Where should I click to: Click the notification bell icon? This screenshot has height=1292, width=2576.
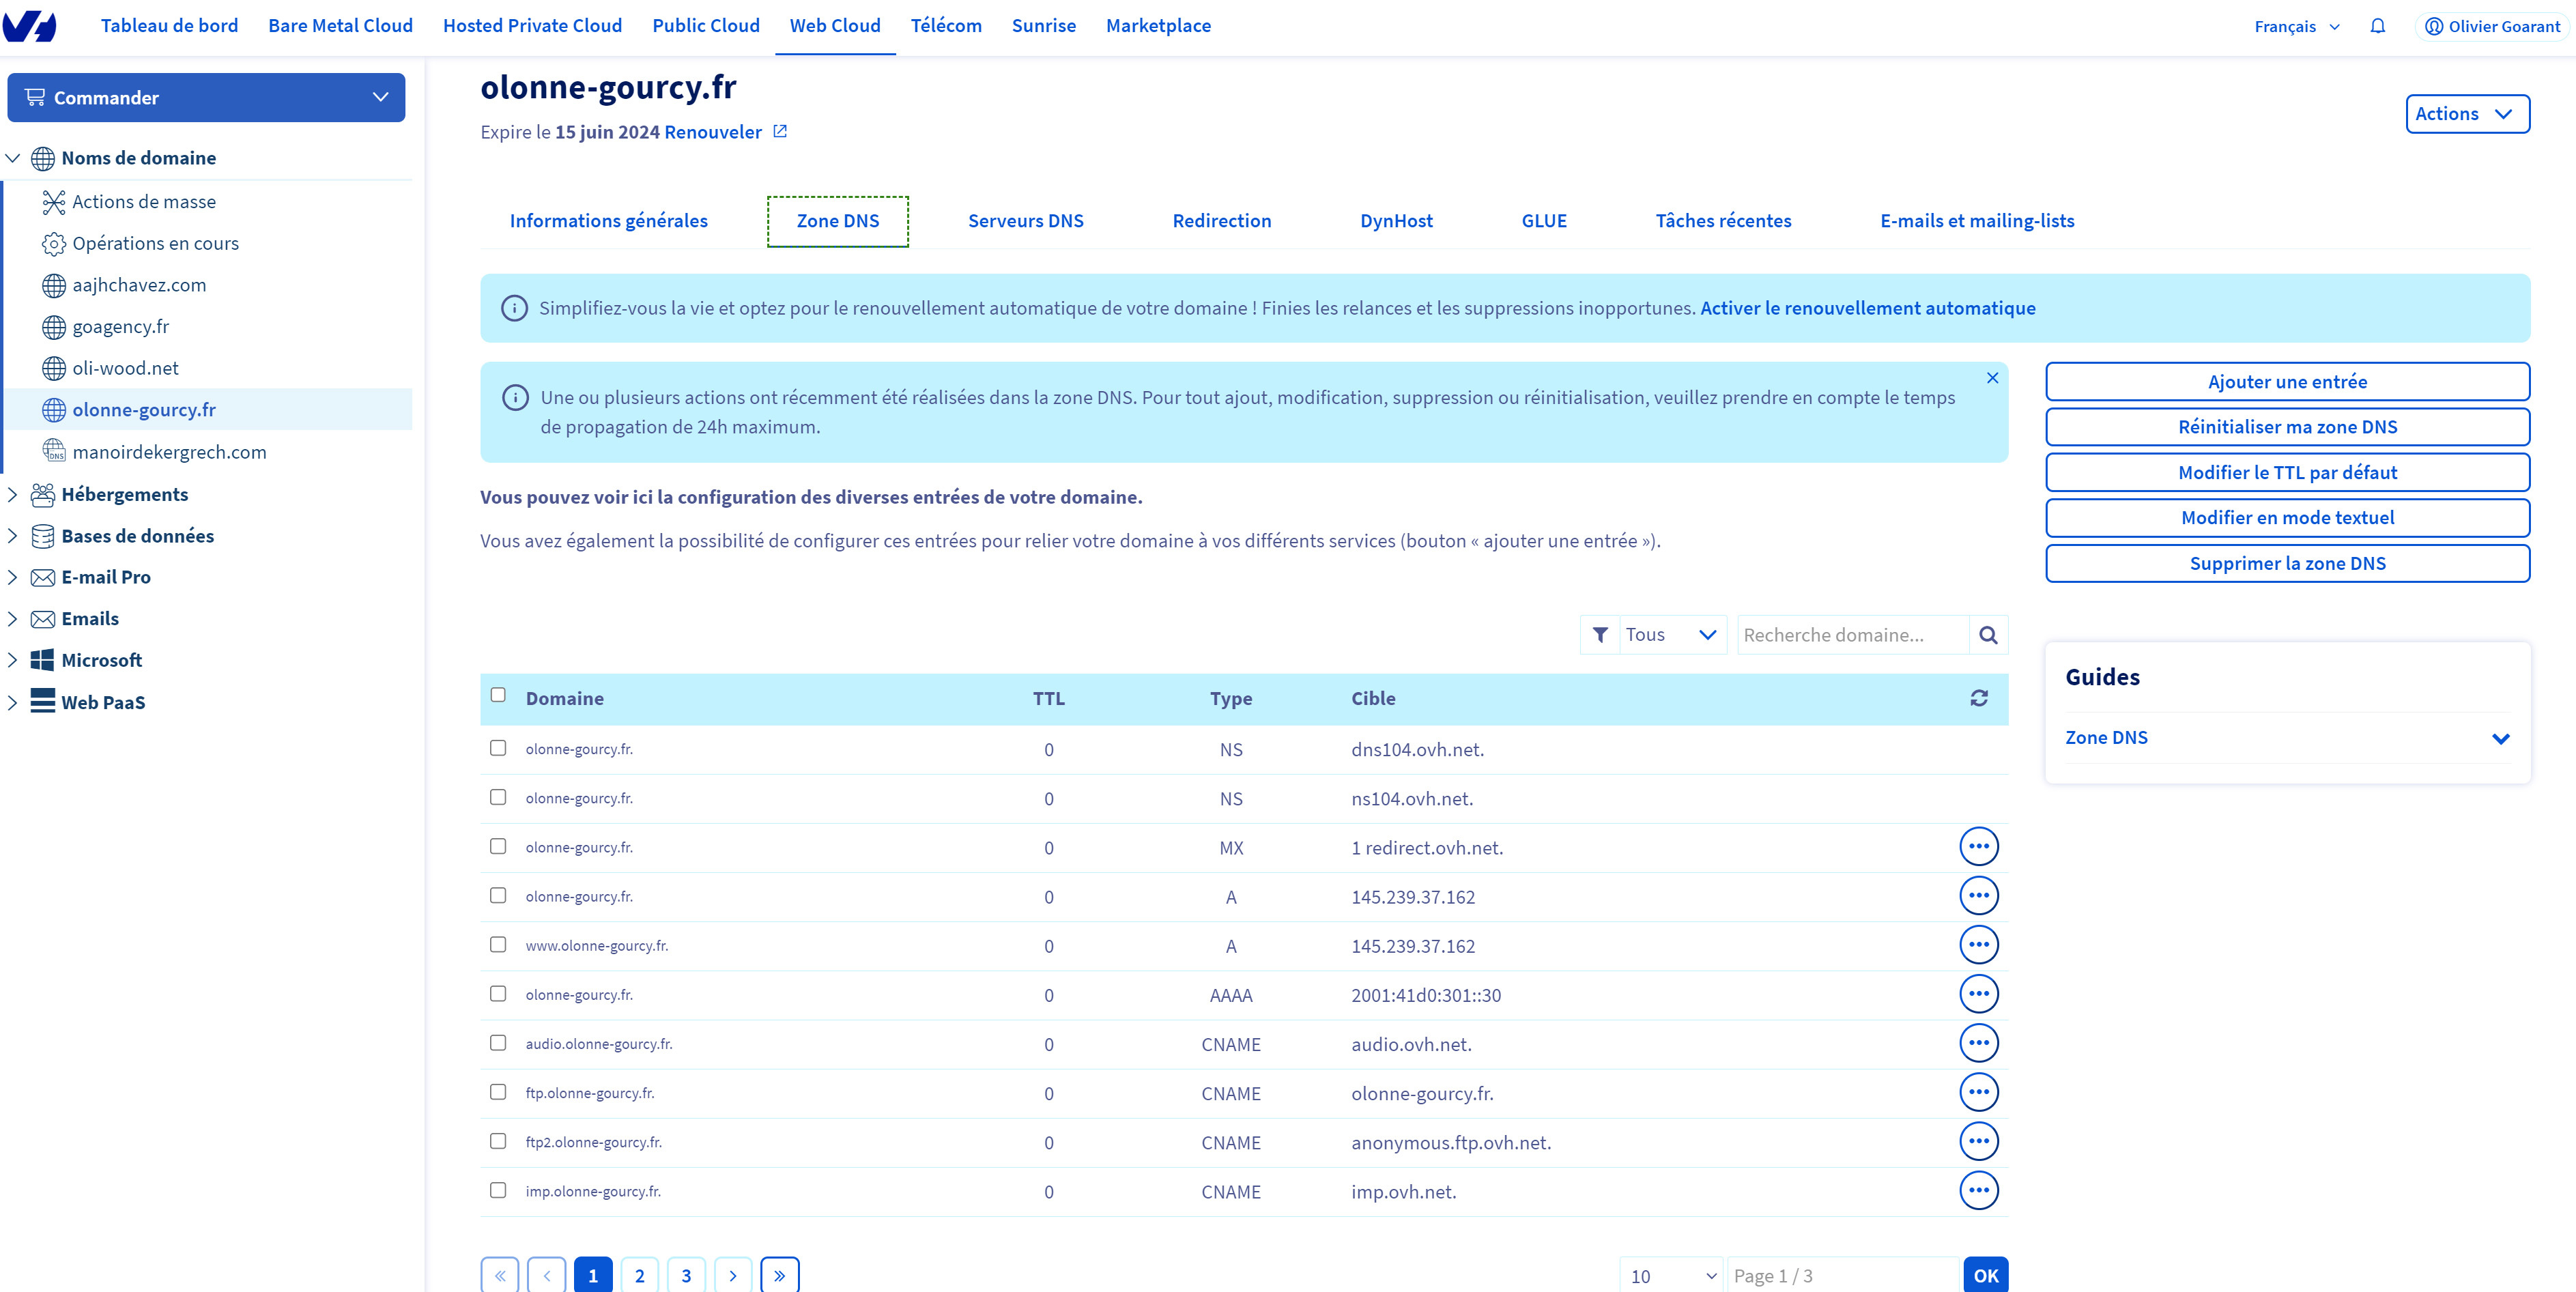2377,26
